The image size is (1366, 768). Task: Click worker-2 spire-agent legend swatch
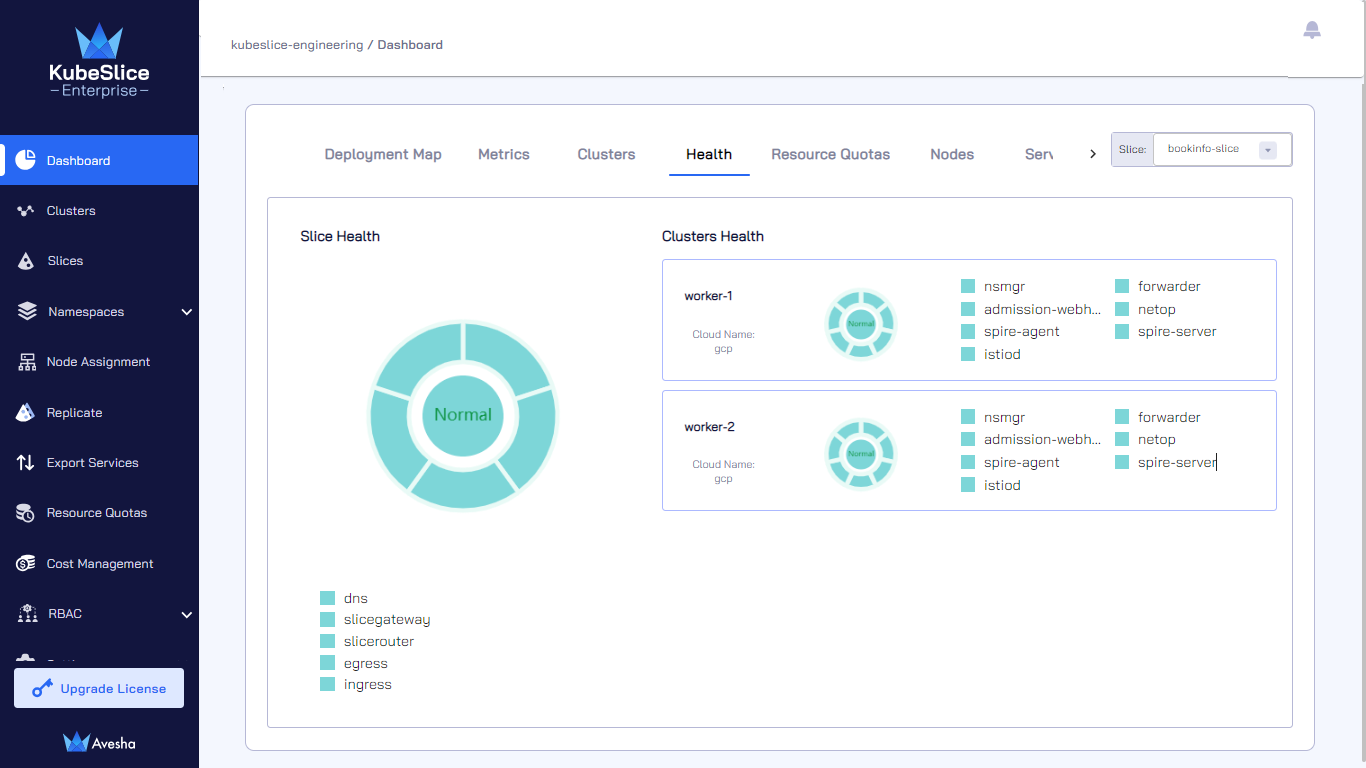[968, 462]
